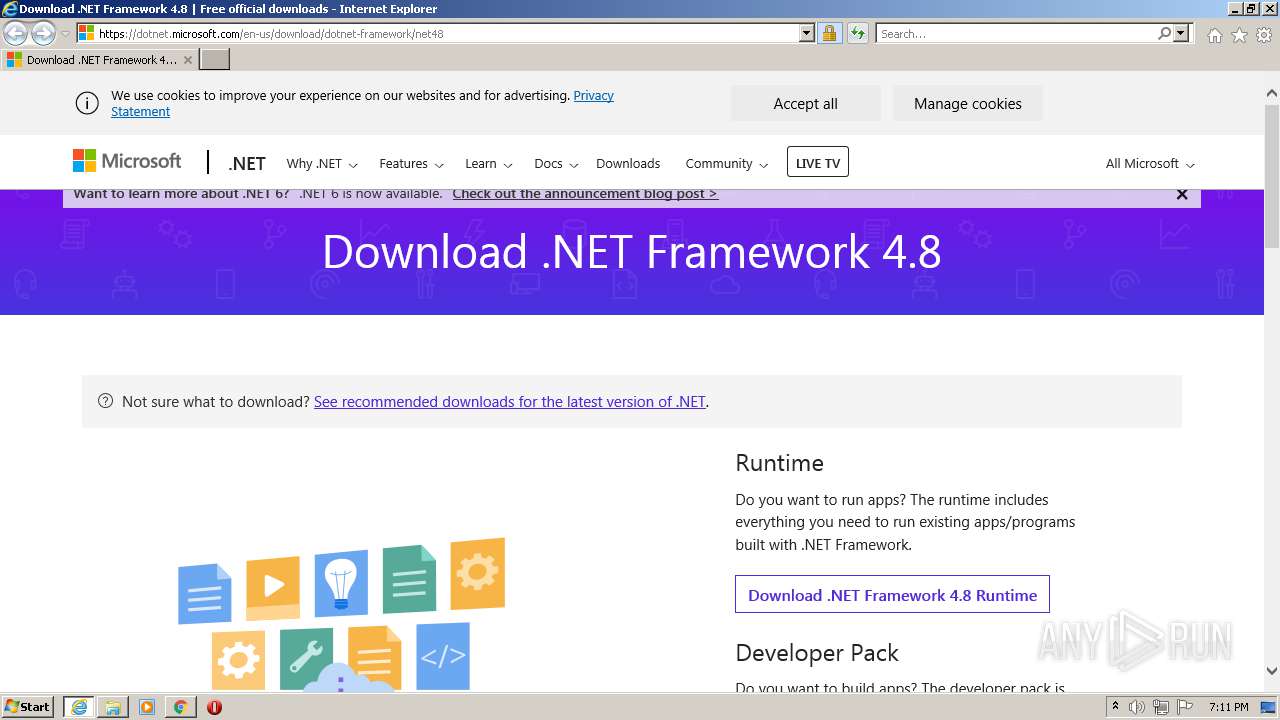Viewport: 1280px width, 720px height.
Task: Select the Download .NET Framework tab
Action: (x=100, y=60)
